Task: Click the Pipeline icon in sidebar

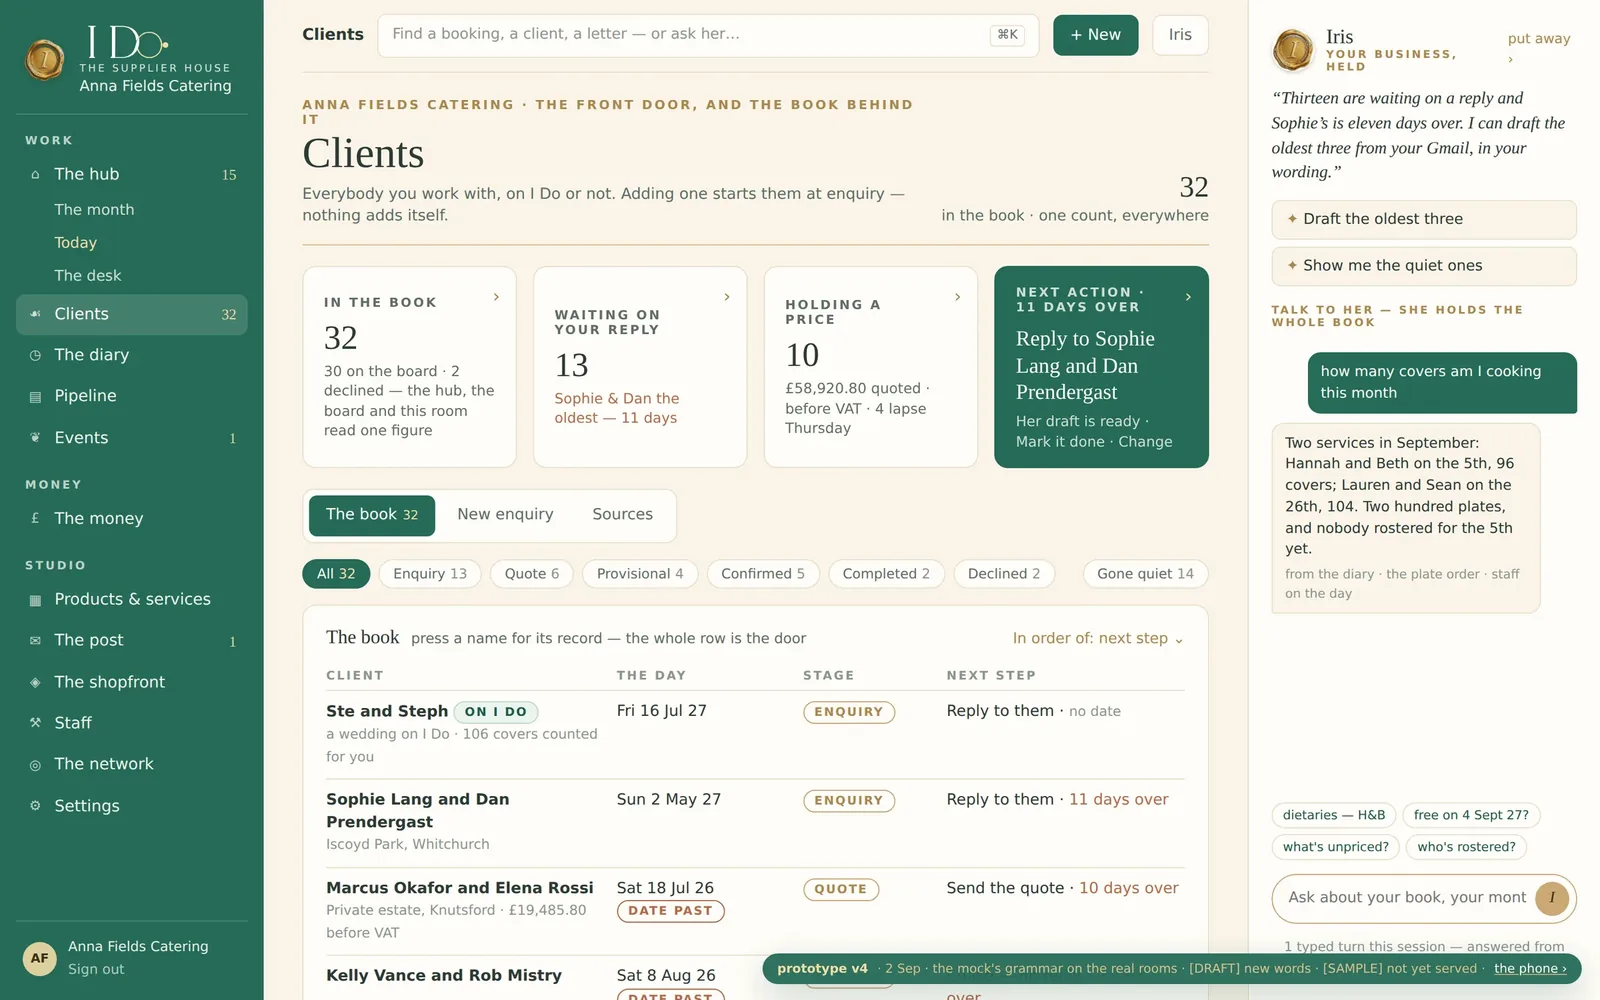Action: [35, 396]
